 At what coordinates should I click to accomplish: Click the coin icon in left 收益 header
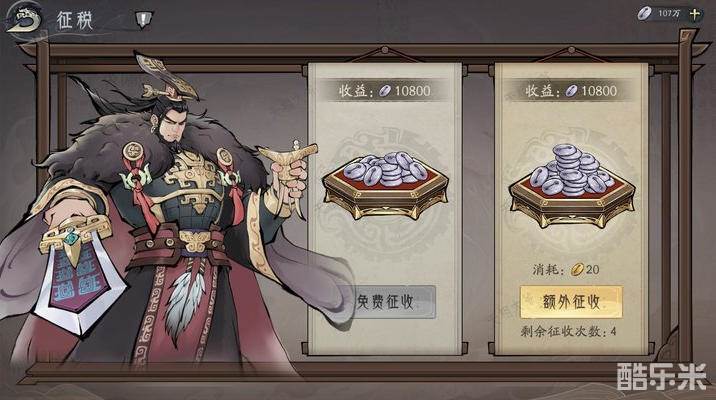point(385,91)
